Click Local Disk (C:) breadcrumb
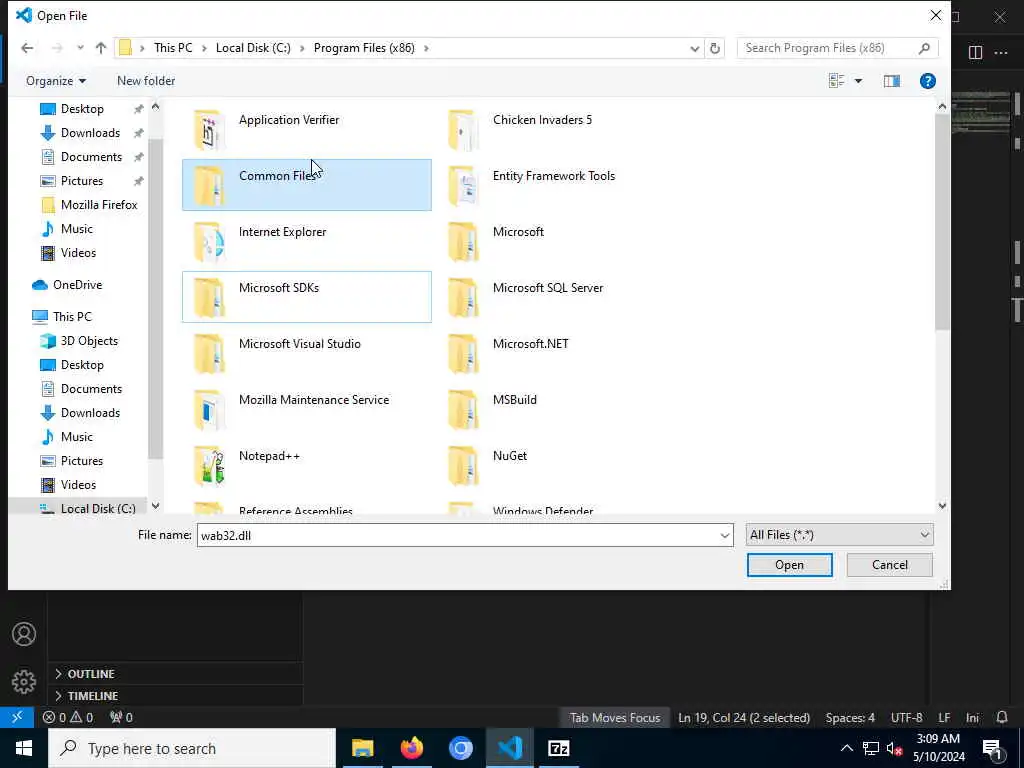Viewport: 1024px width, 768px height. coord(253,48)
